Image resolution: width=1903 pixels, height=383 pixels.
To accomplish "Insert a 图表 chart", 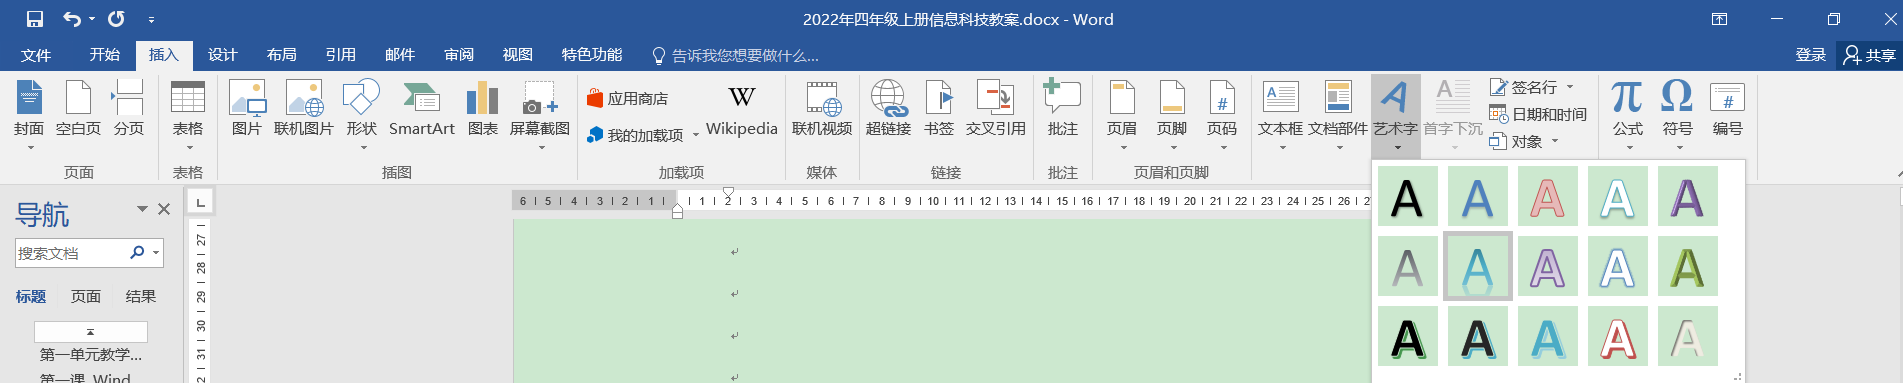I will [483, 108].
